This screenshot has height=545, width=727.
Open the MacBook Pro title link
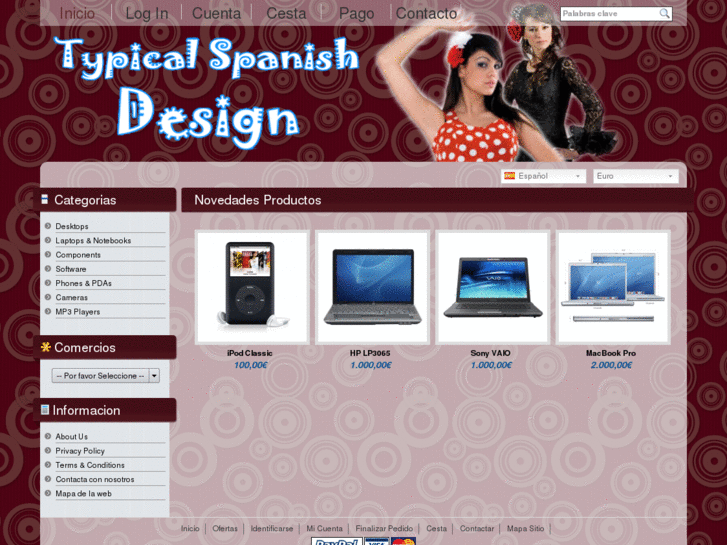point(611,353)
